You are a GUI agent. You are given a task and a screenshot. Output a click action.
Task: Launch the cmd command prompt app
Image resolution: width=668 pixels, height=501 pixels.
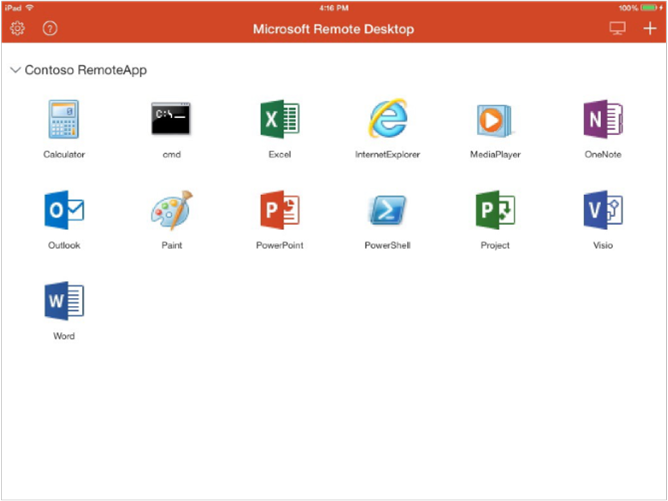tap(171, 119)
